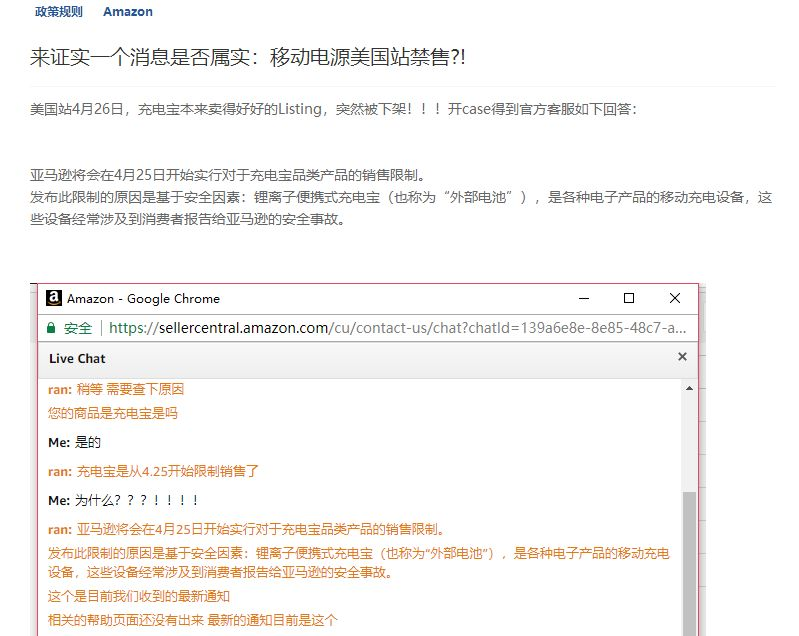Close the Live Chat panel
Screen dimensions: 799x636
[x=682, y=357]
